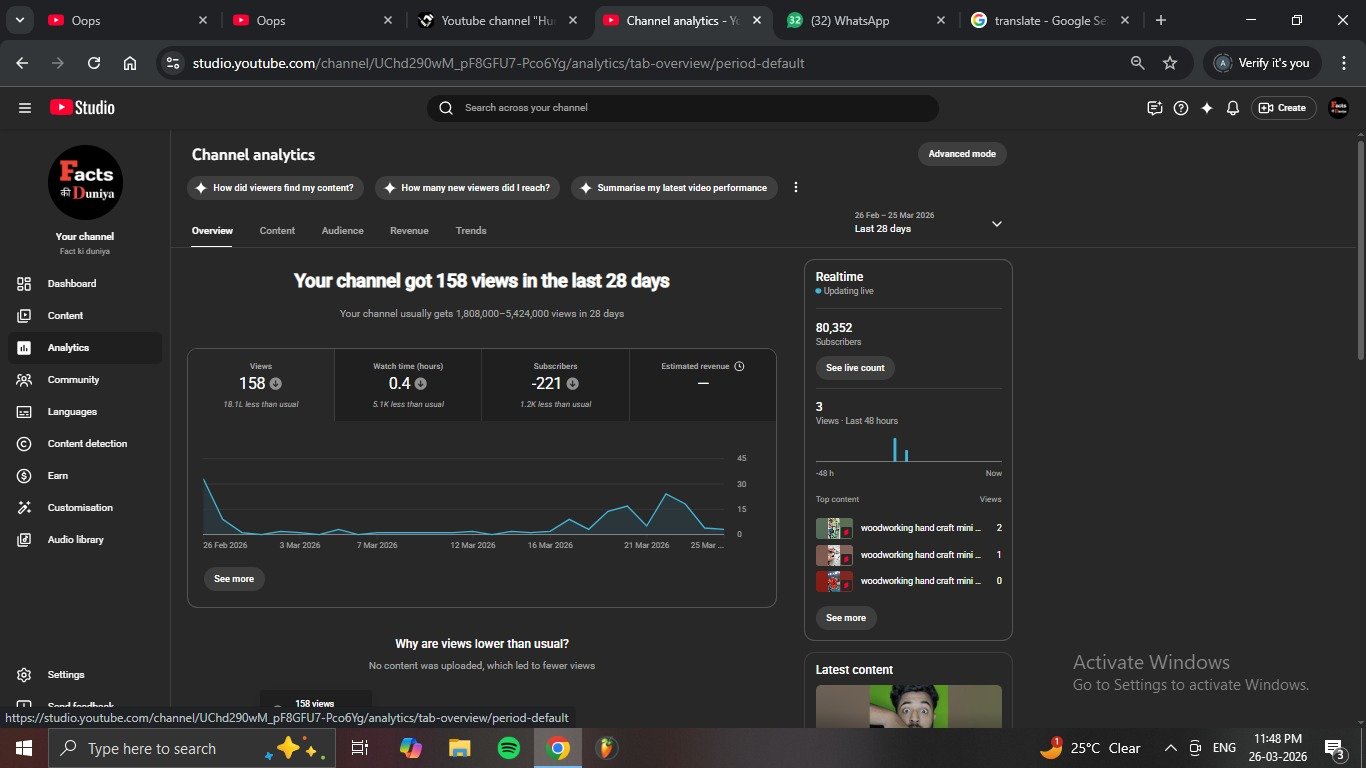
Task: Click the three-dot more suggestions menu
Action: pos(796,187)
